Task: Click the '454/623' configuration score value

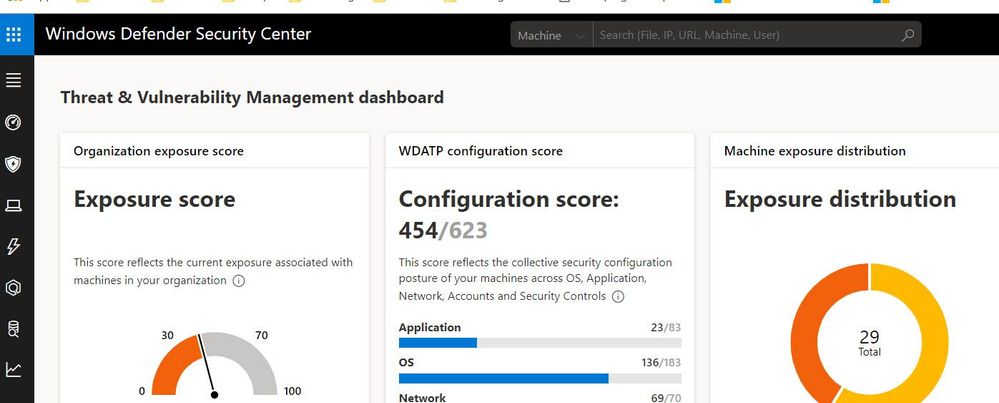Action: 443,230
